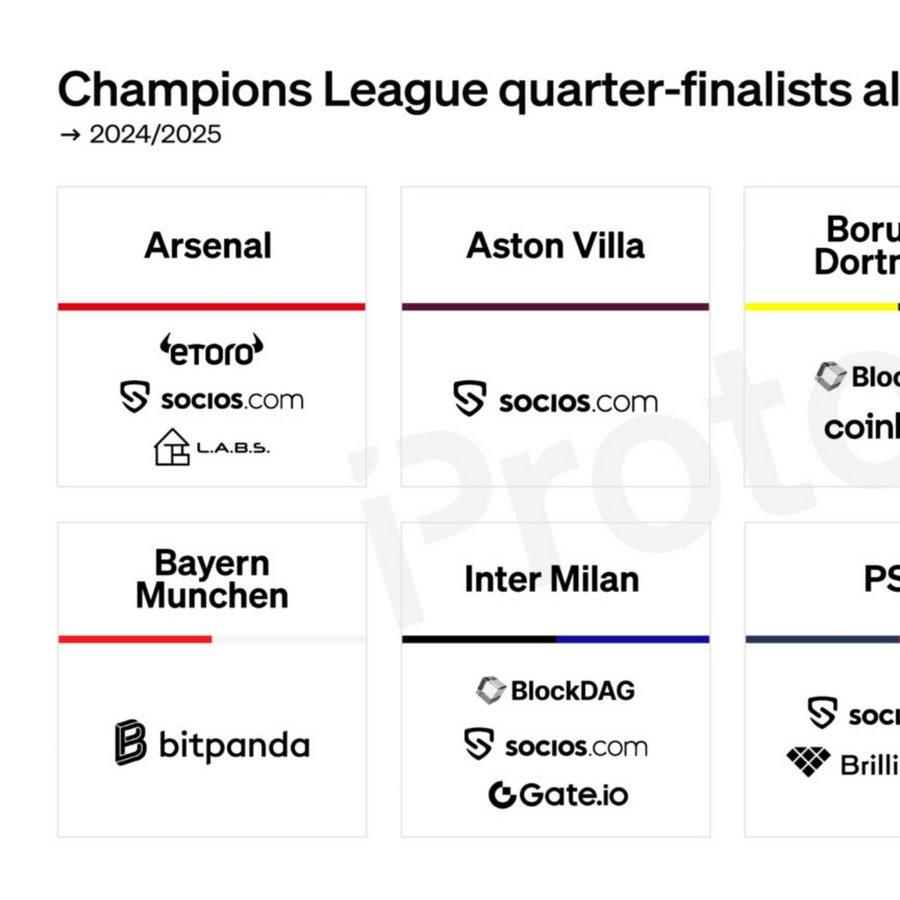
Task: Click the blue bar segment under Inter Milan
Action: (632, 639)
